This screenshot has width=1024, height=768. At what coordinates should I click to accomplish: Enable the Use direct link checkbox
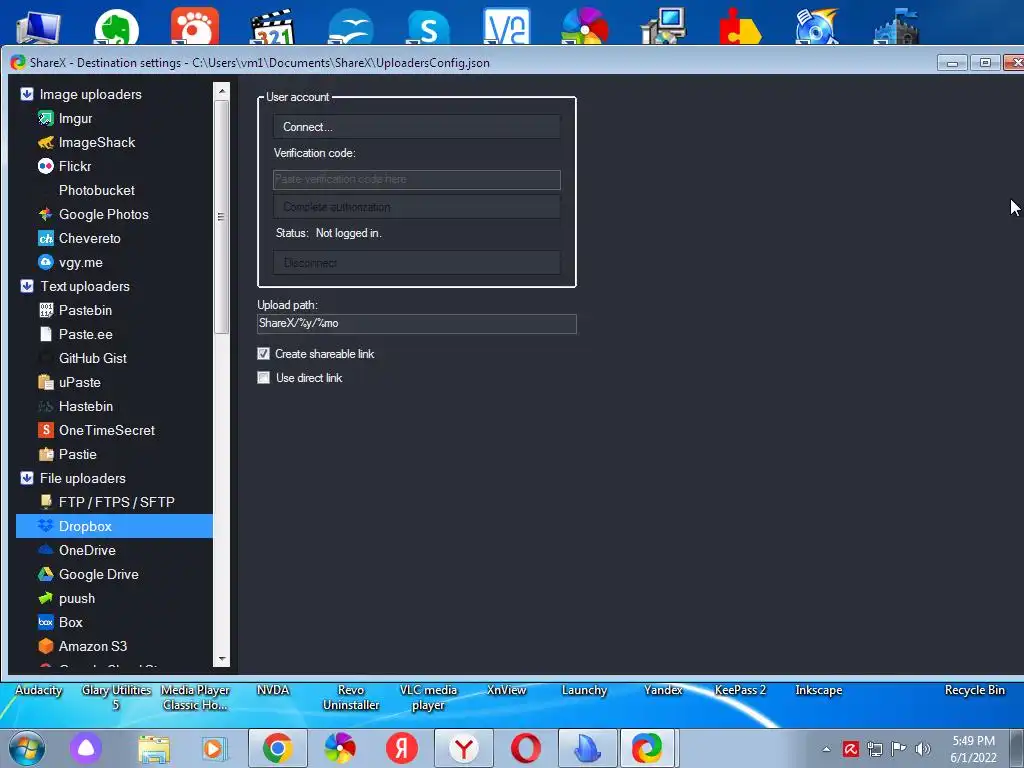coord(263,377)
